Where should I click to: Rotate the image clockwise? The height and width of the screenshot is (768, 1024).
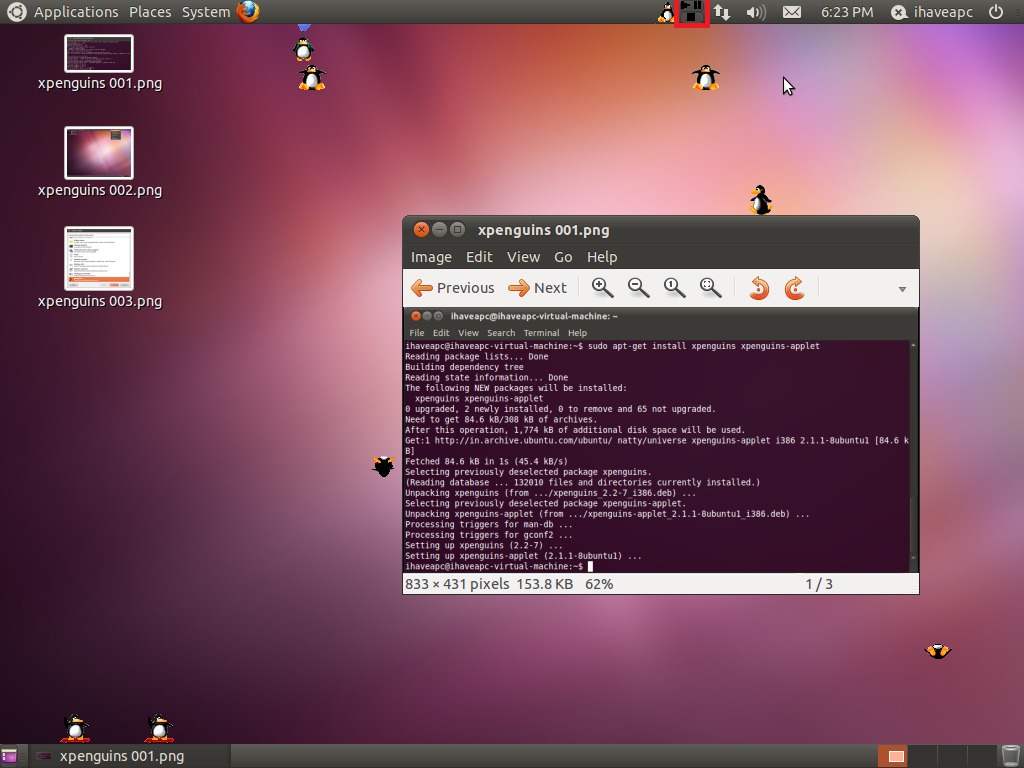click(794, 288)
